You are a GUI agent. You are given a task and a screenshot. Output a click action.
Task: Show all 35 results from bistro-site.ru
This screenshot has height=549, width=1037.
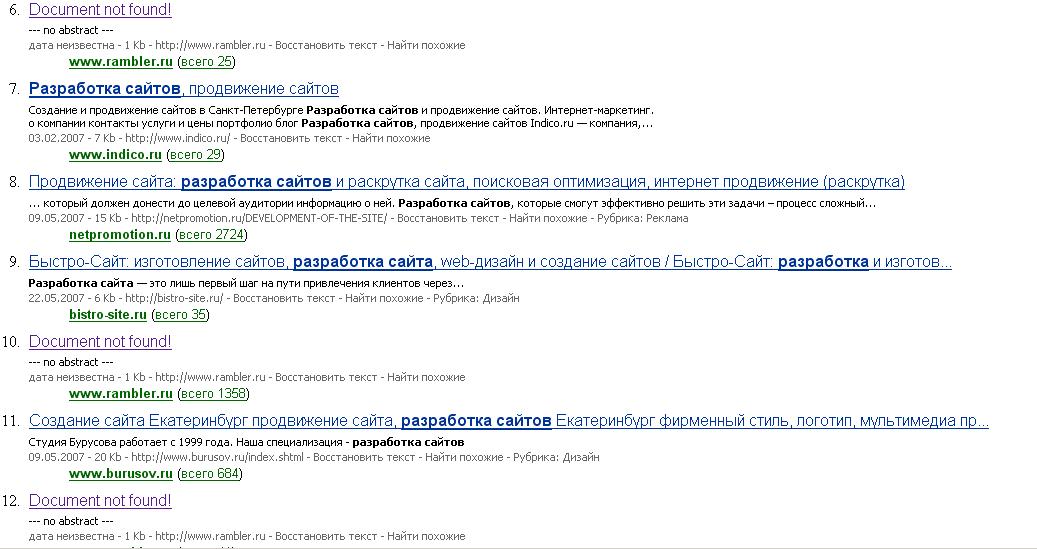pyautogui.click(x=180, y=315)
